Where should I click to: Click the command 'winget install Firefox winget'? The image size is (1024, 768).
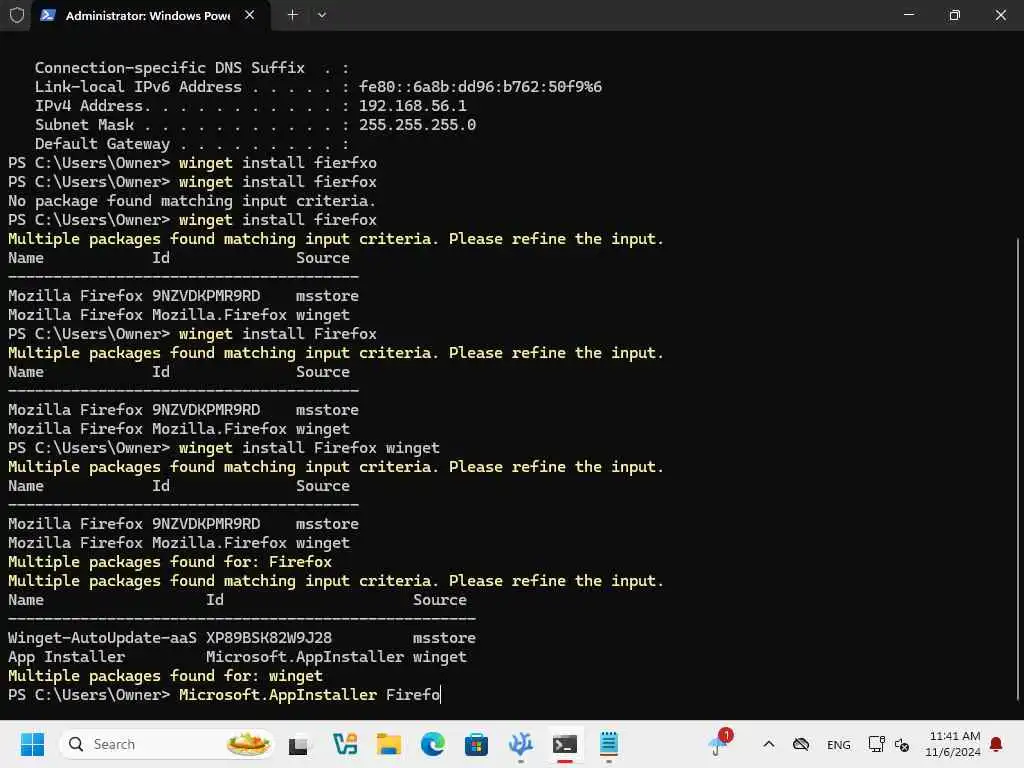[x=309, y=448]
